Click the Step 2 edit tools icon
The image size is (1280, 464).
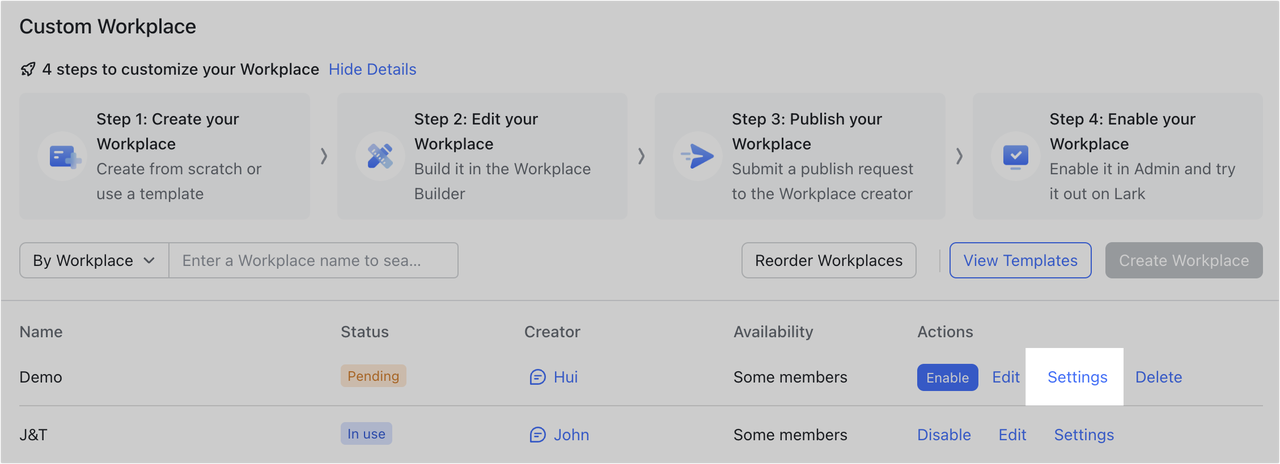[x=380, y=157]
